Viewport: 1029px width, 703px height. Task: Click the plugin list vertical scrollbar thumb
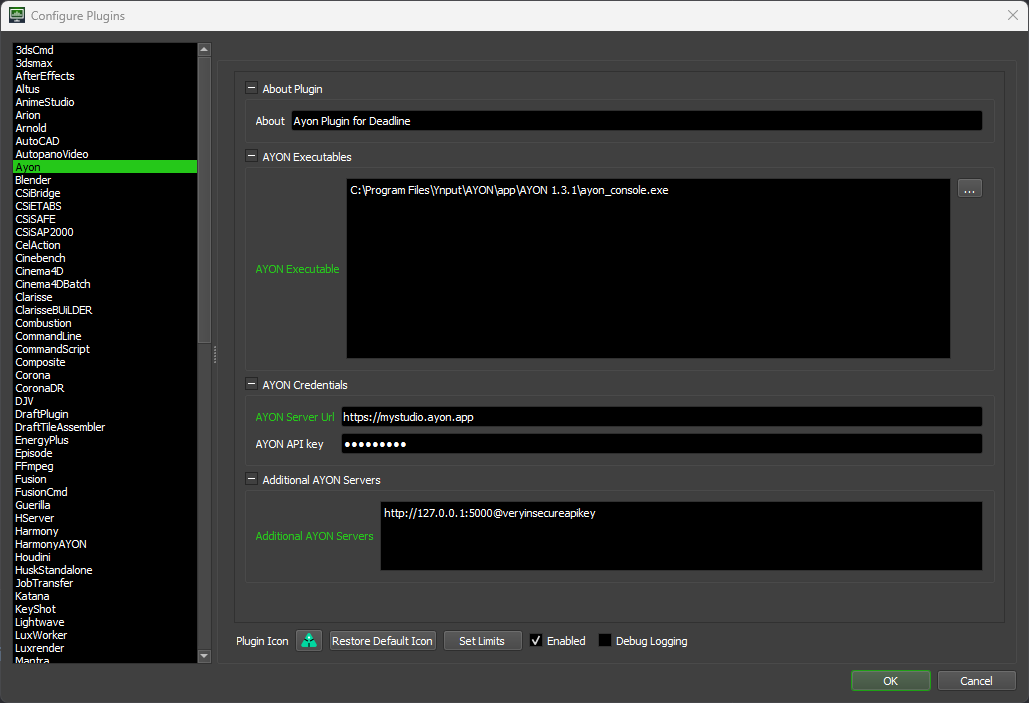204,200
